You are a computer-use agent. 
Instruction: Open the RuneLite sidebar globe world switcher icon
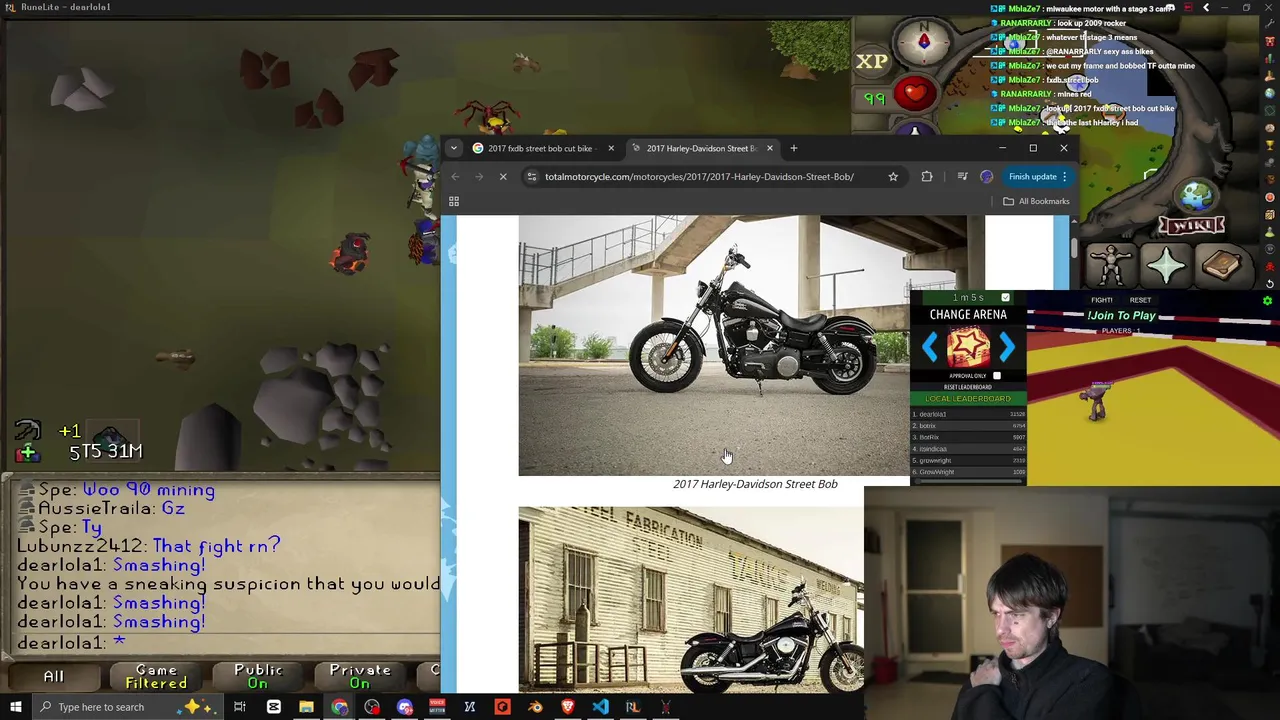click(1269, 94)
